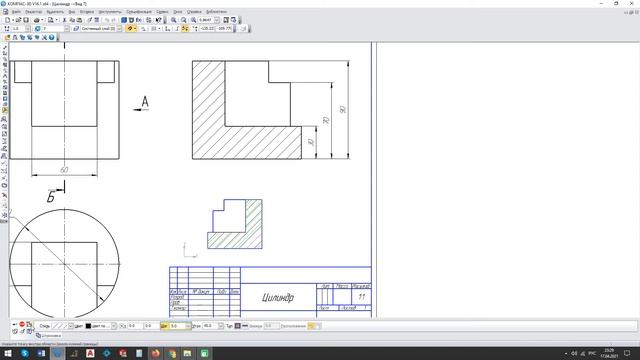Toggle the highlighted rounding mode button
This screenshot has width=640, height=360.
click(x=185, y=29)
